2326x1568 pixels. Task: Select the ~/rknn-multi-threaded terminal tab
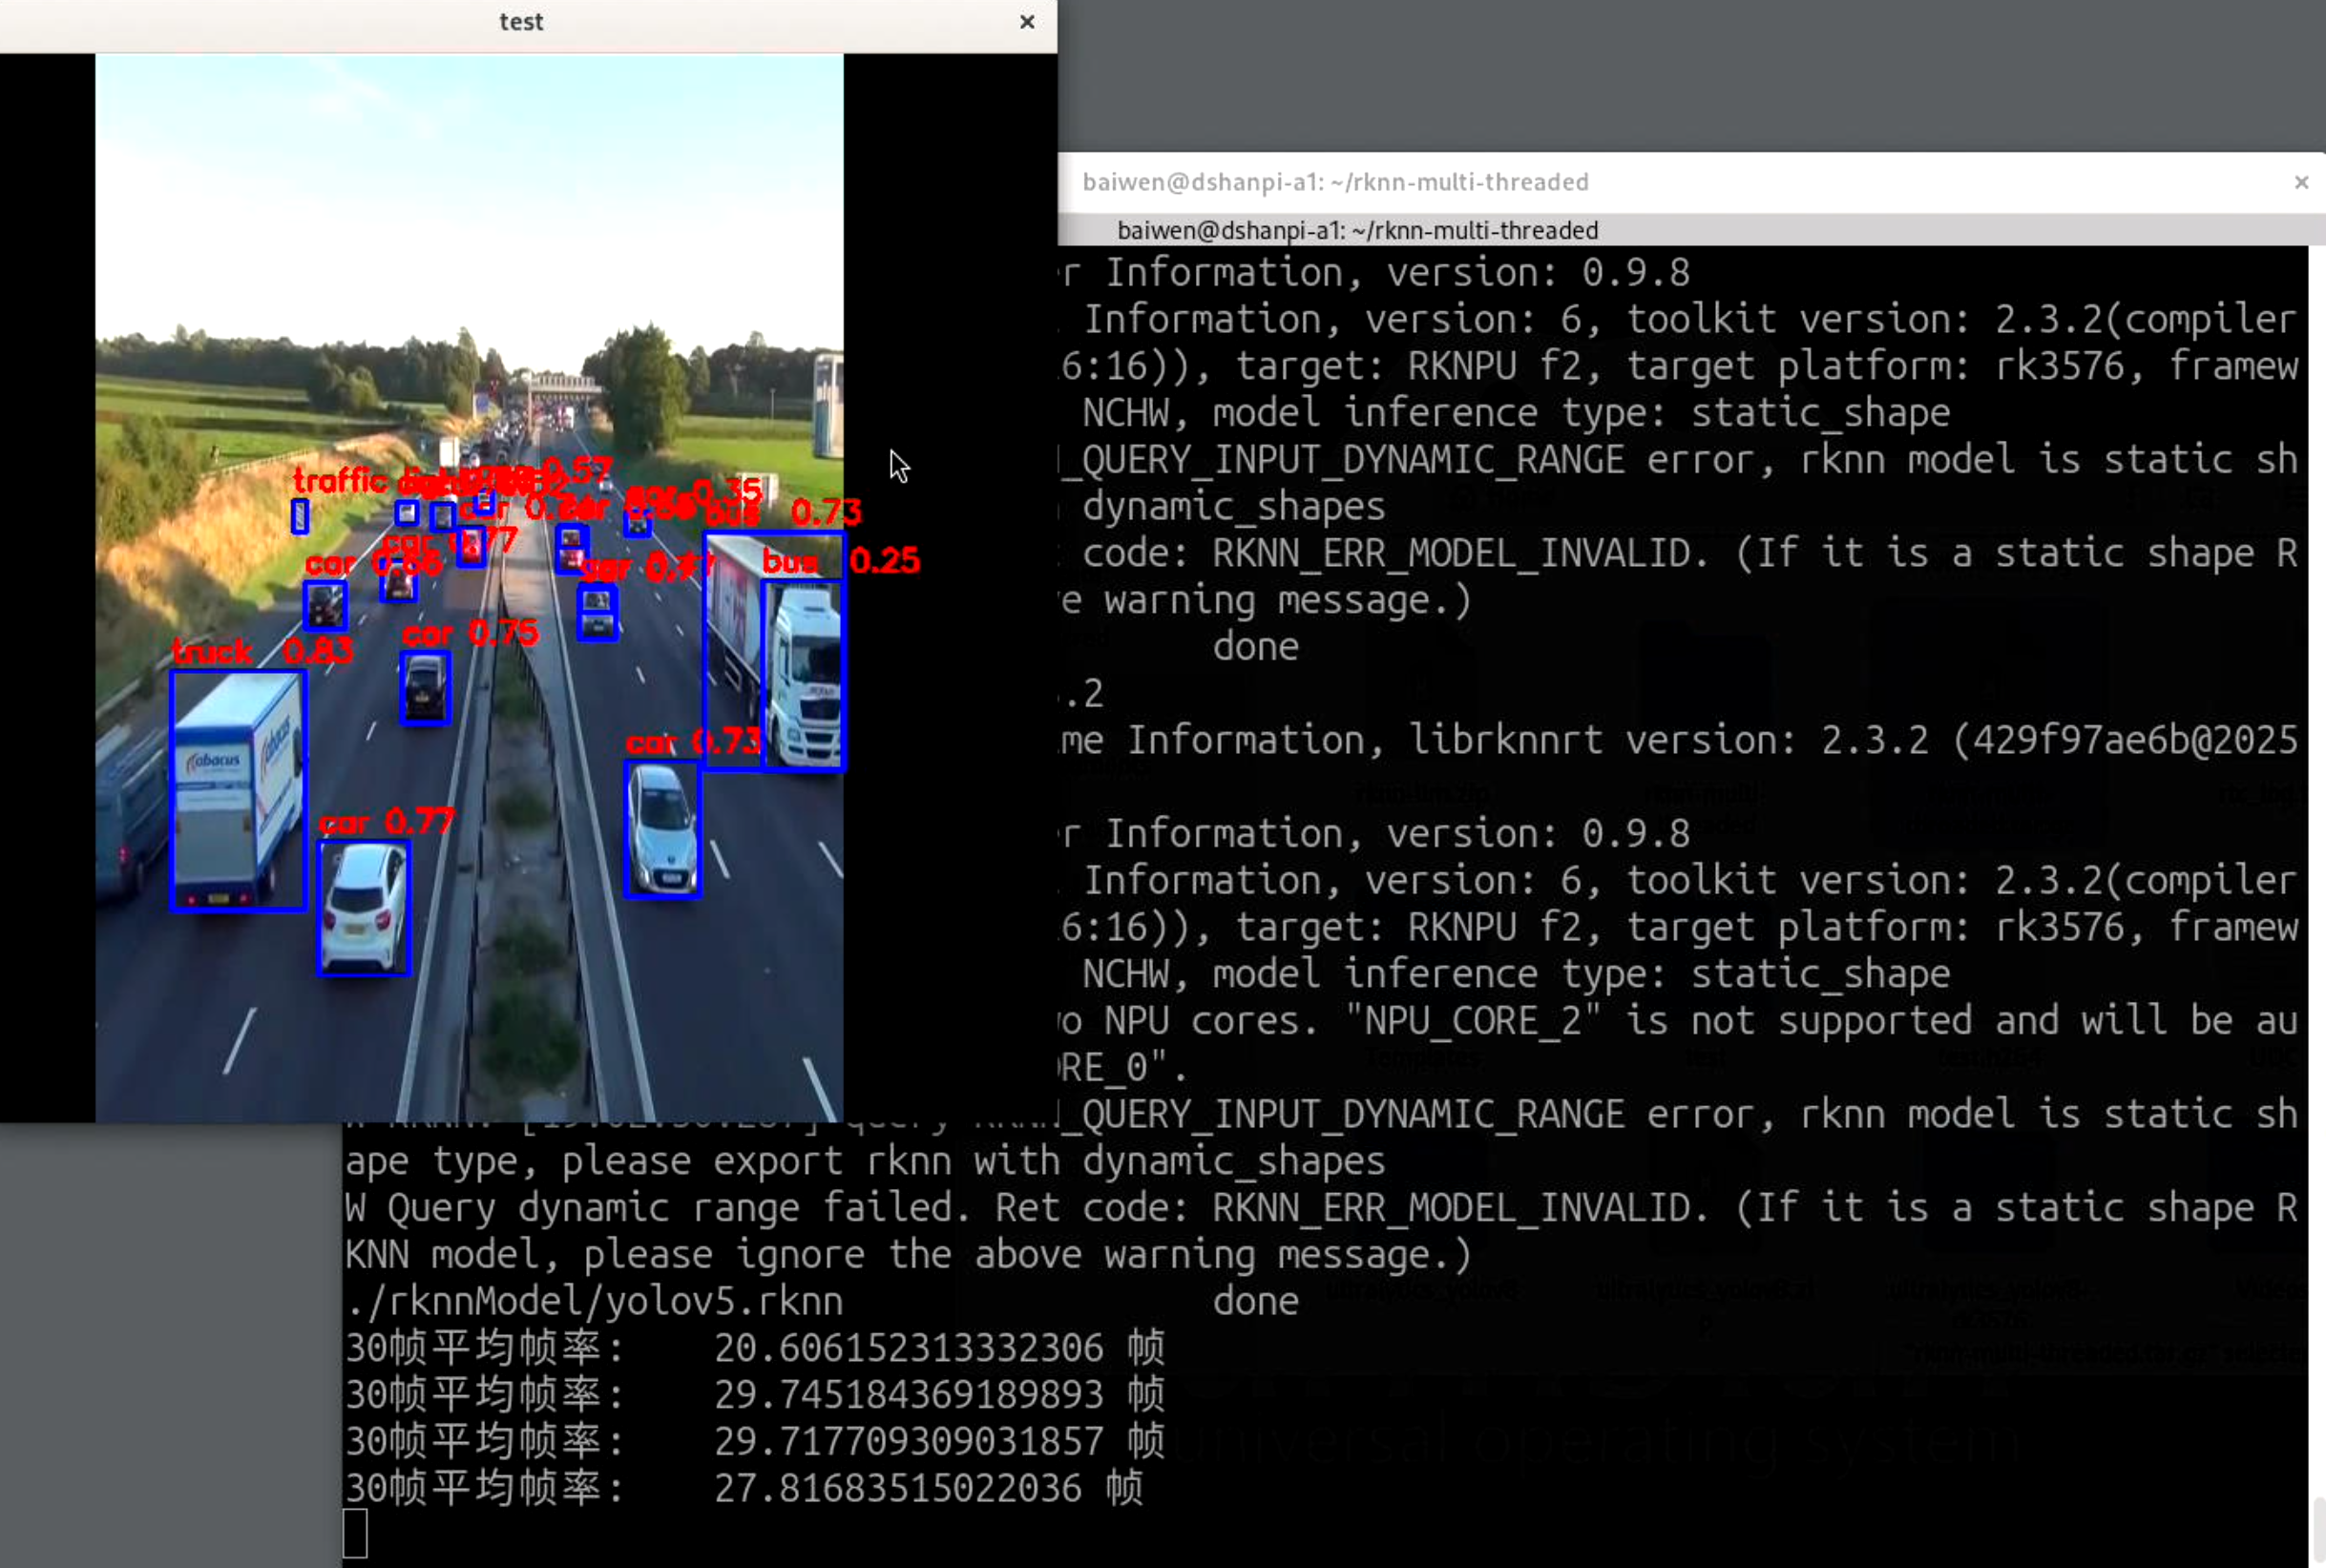[1357, 231]
